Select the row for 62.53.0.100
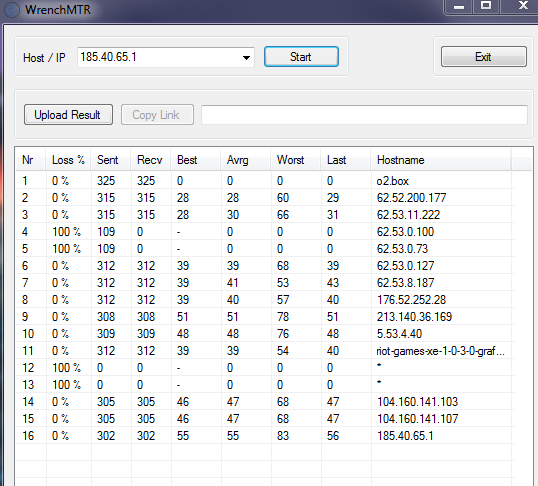 [265, 232]
